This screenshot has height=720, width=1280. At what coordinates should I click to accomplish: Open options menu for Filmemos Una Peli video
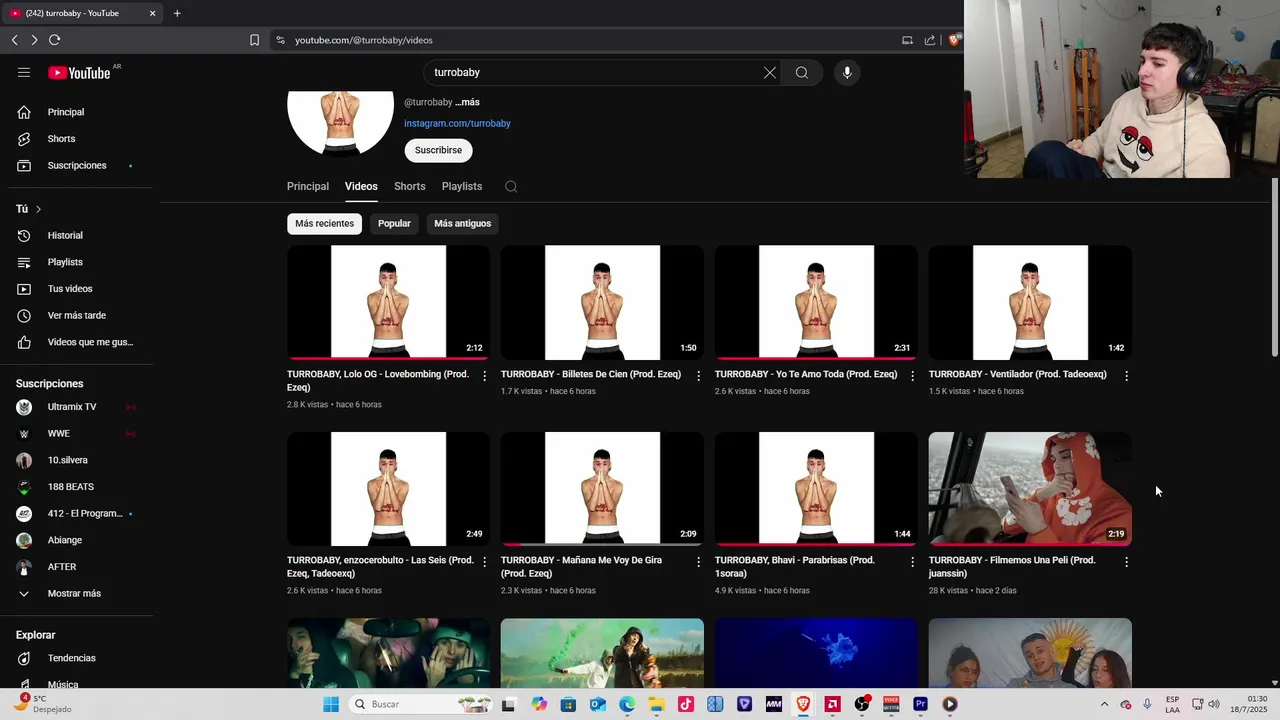[1126, 562]
